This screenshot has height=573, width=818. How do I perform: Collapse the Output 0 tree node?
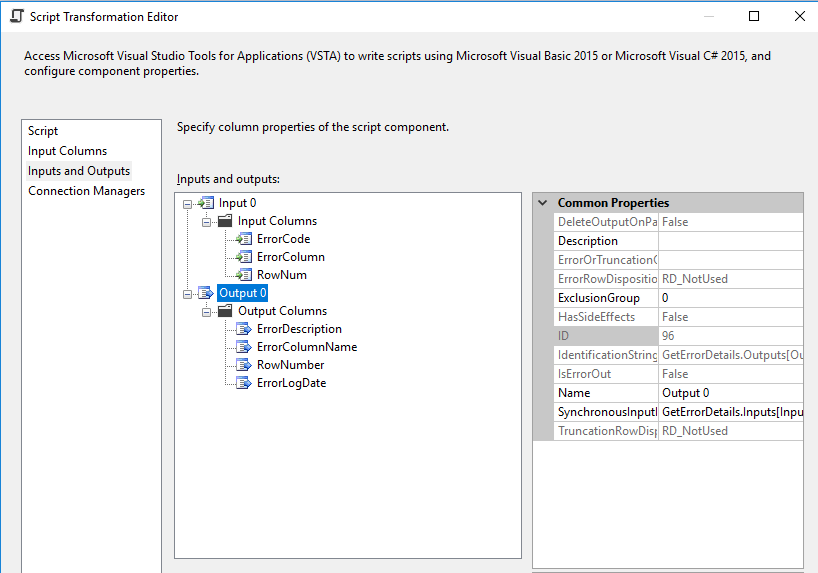coord(187,294)
